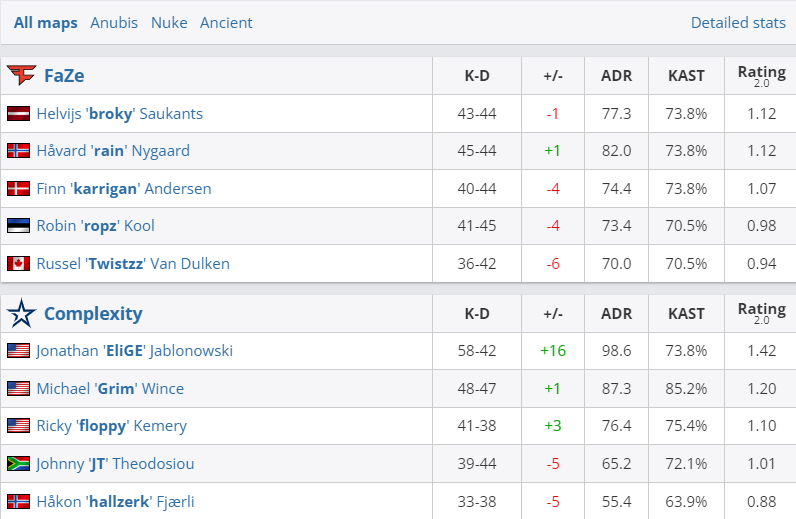The width and height of the screenshot is (796, 519).
Task: Open the Detailed stats link
Action: (x=738, y=22)
